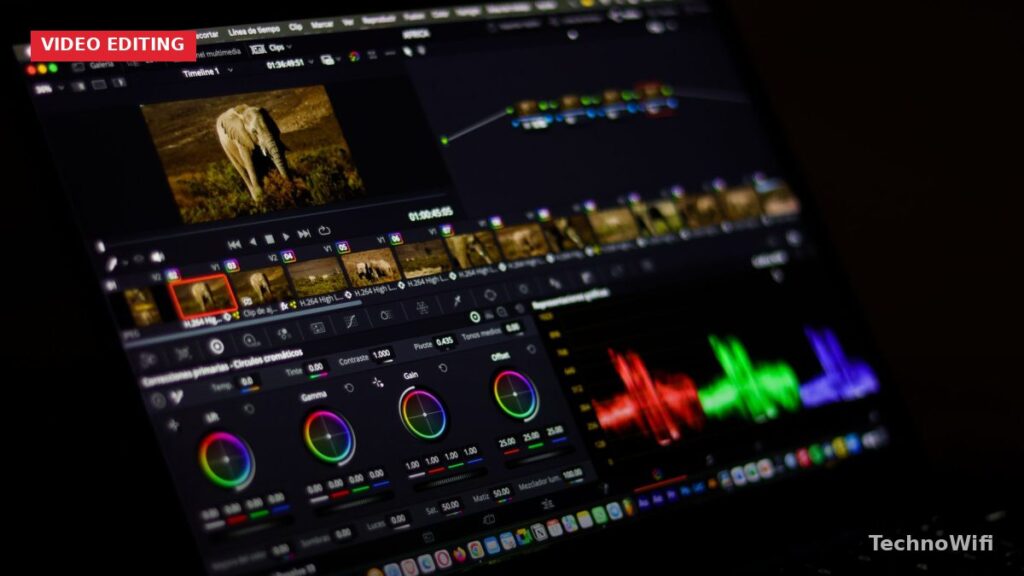Click the Contraste value field 1.000
The image size is (1024, 576).
pyautogui.click(x=381, y=355)
